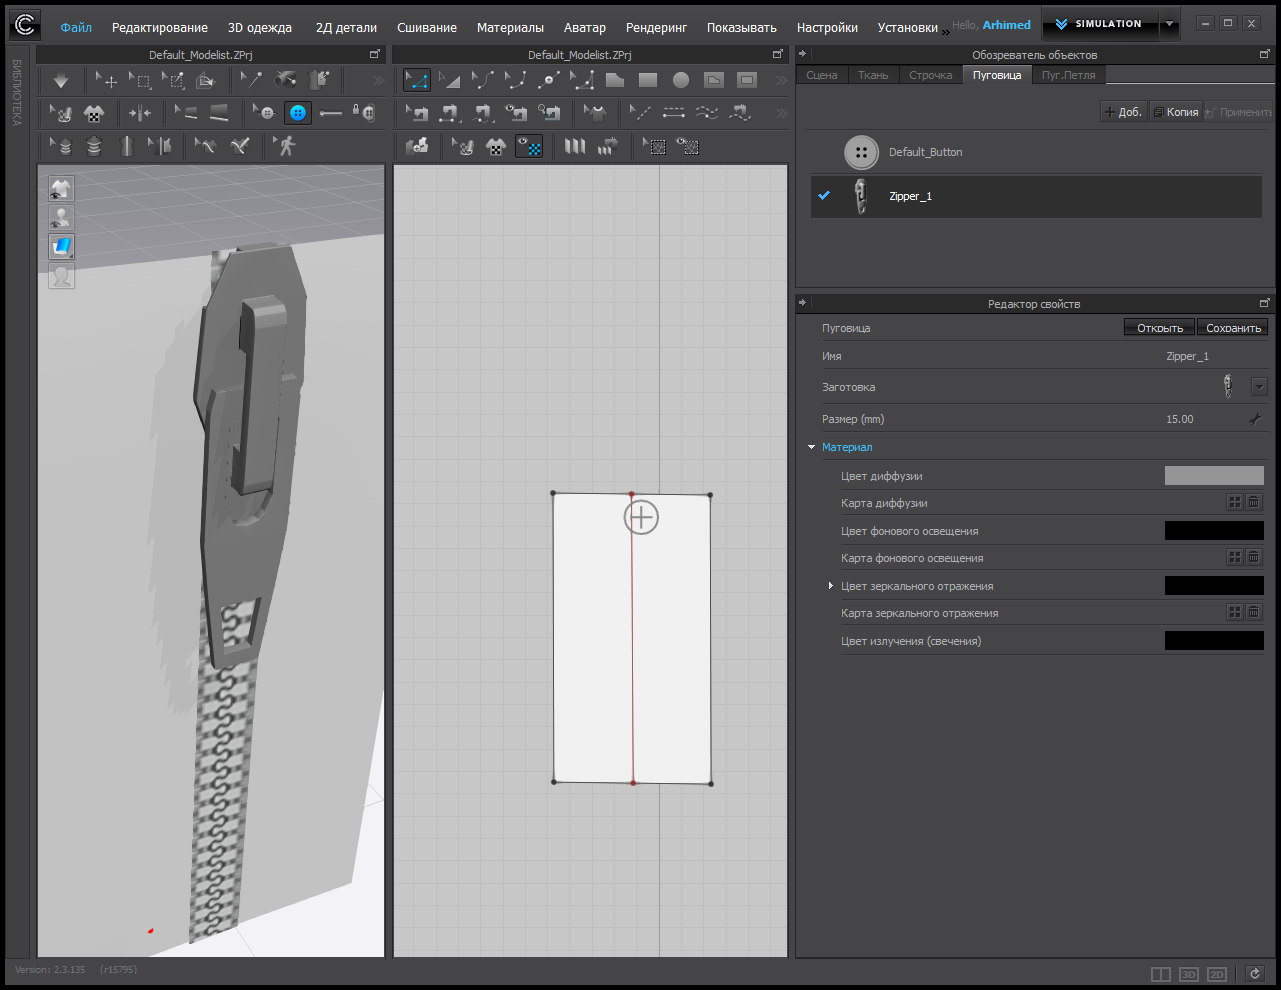
Task: Open the Цвет диффузии color swatch
Action: (1214, 476)
